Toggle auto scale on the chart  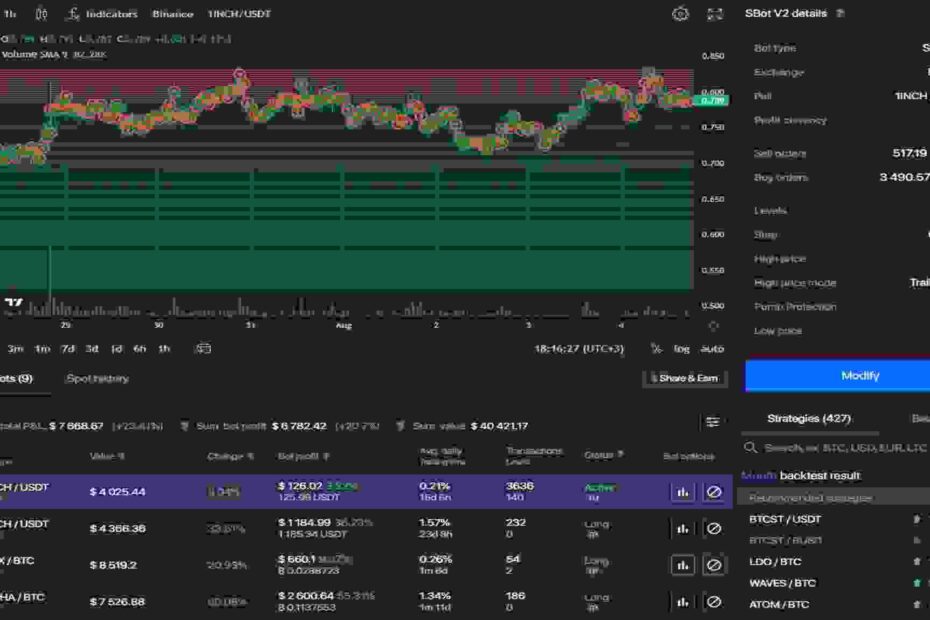tap(712, 349)
